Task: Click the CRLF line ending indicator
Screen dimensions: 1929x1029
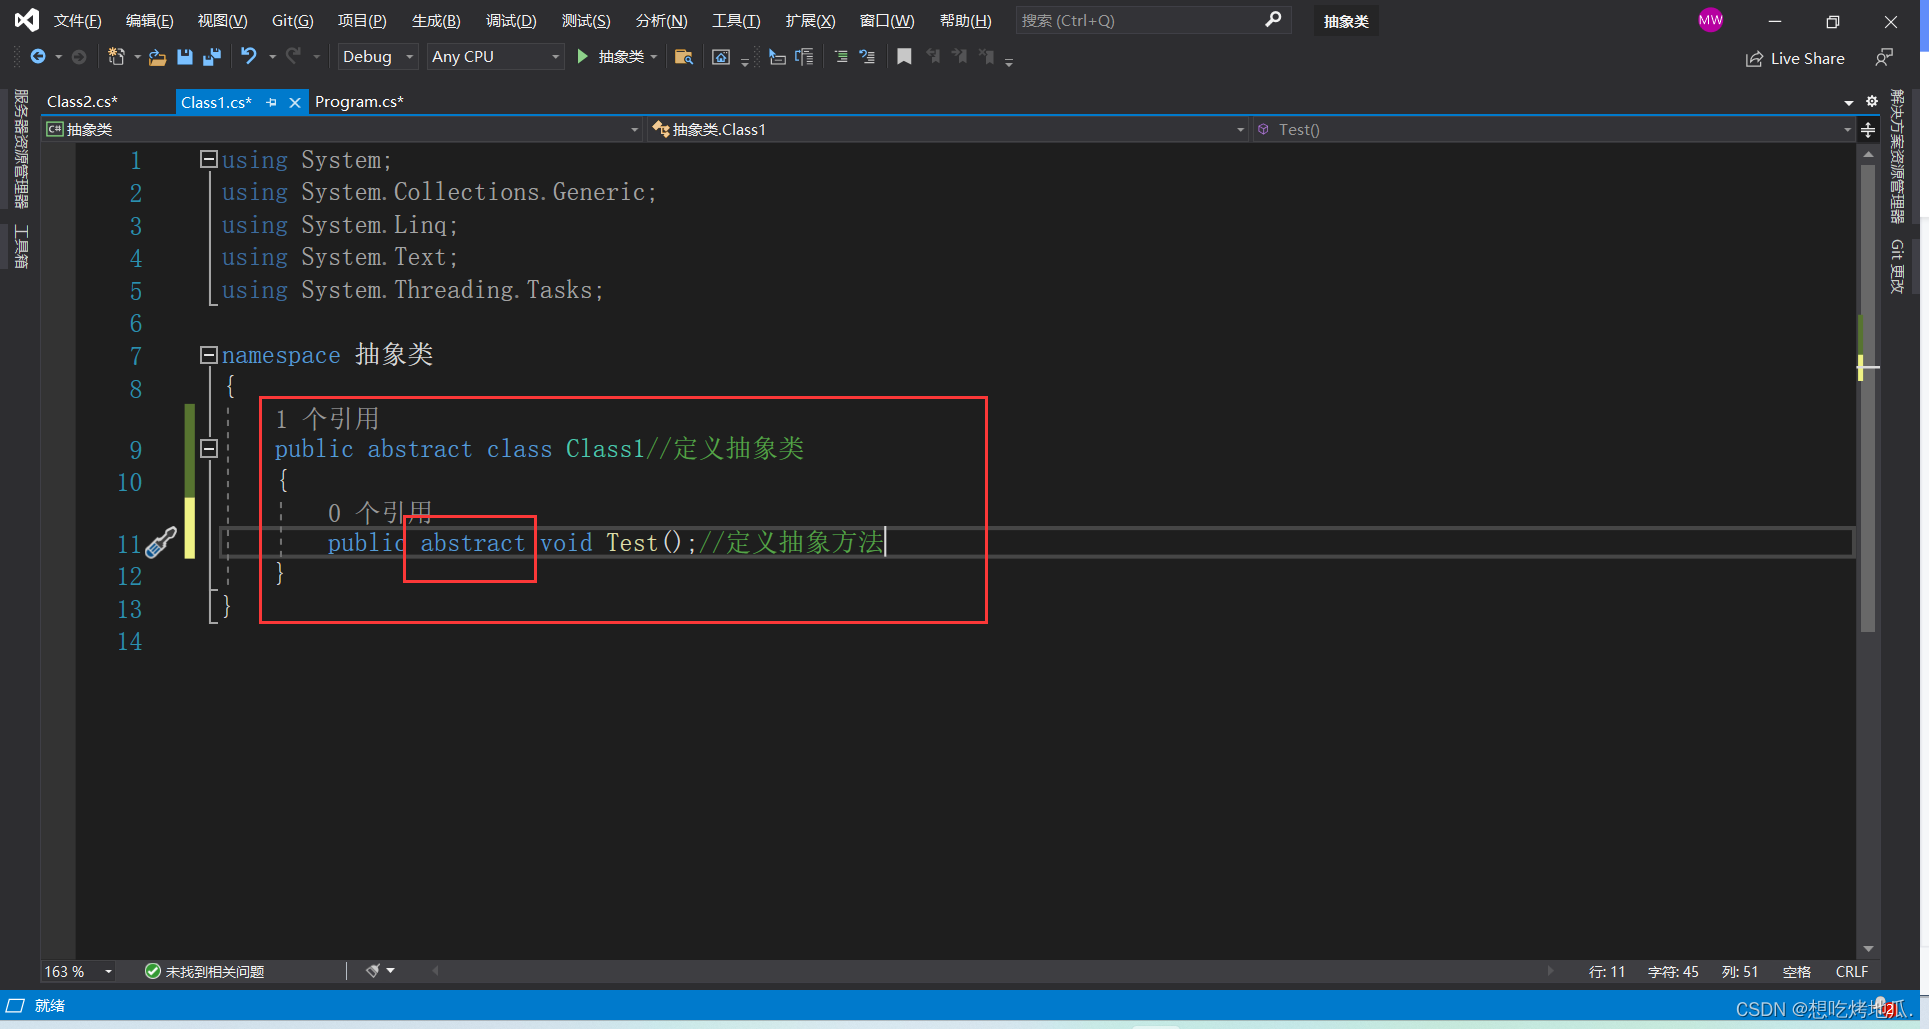Action: [1852, 972]
